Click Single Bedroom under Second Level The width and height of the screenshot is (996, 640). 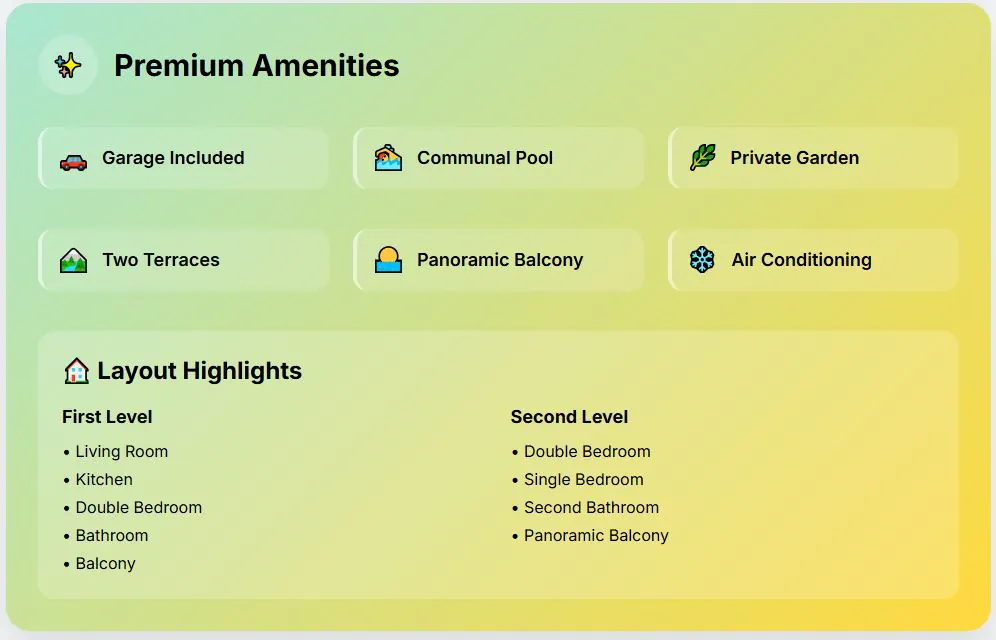coord(584,480)
